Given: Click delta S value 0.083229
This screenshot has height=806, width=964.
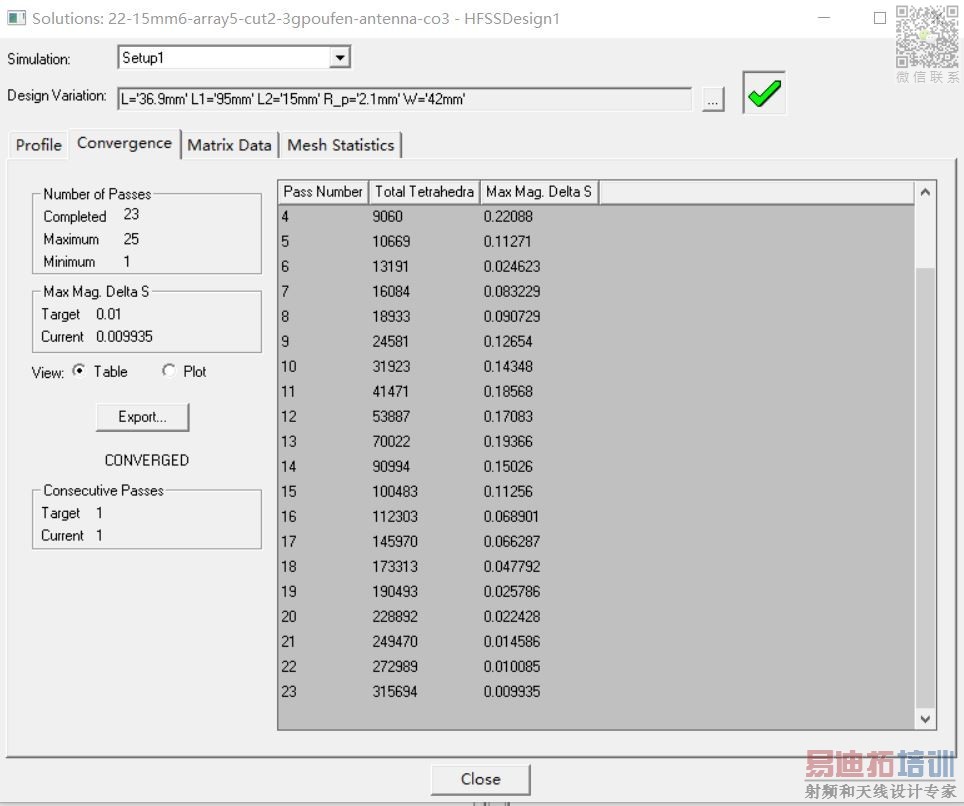Looking at the screenshot, I should [x=512, y=291].
